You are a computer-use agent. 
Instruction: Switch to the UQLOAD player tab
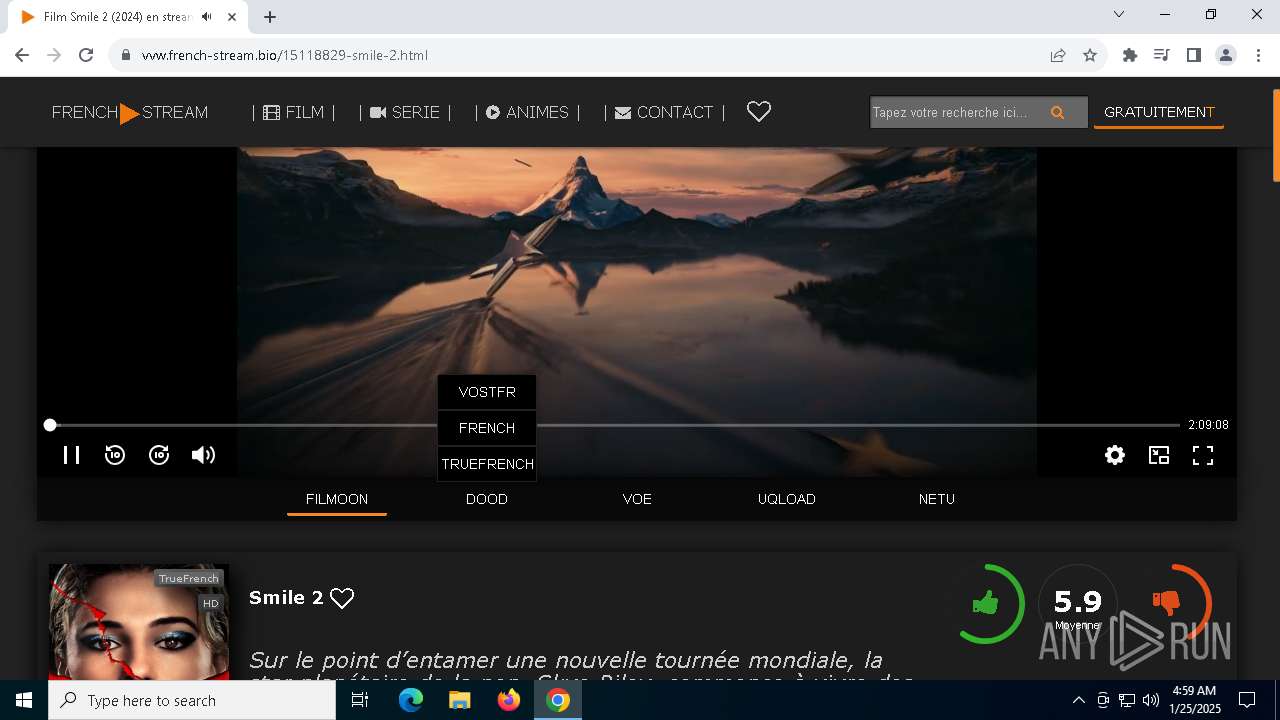[787, 499]
